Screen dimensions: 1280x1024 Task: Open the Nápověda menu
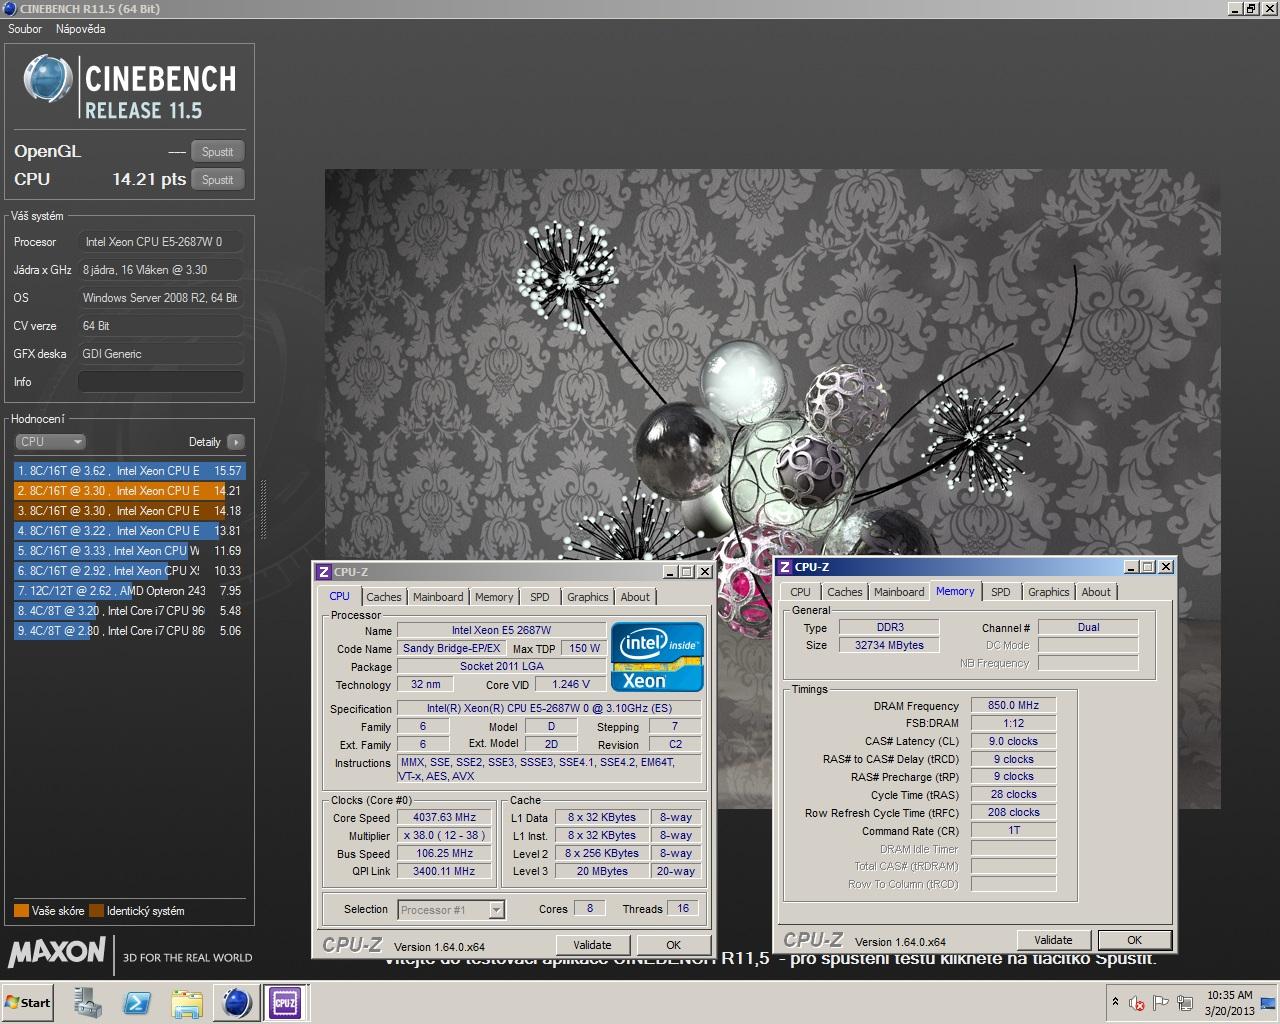click(x=80, y=29)
